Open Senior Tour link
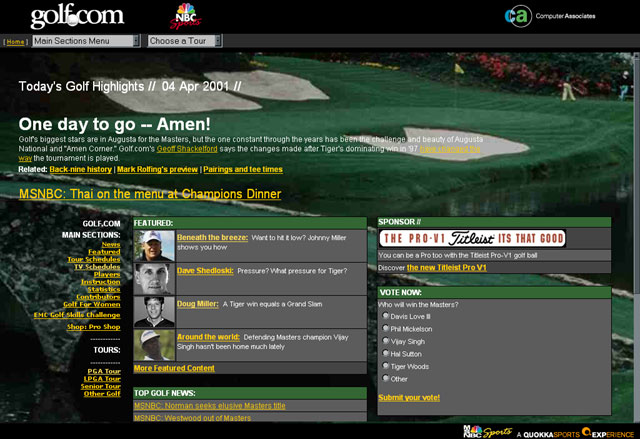 (100, 386)
